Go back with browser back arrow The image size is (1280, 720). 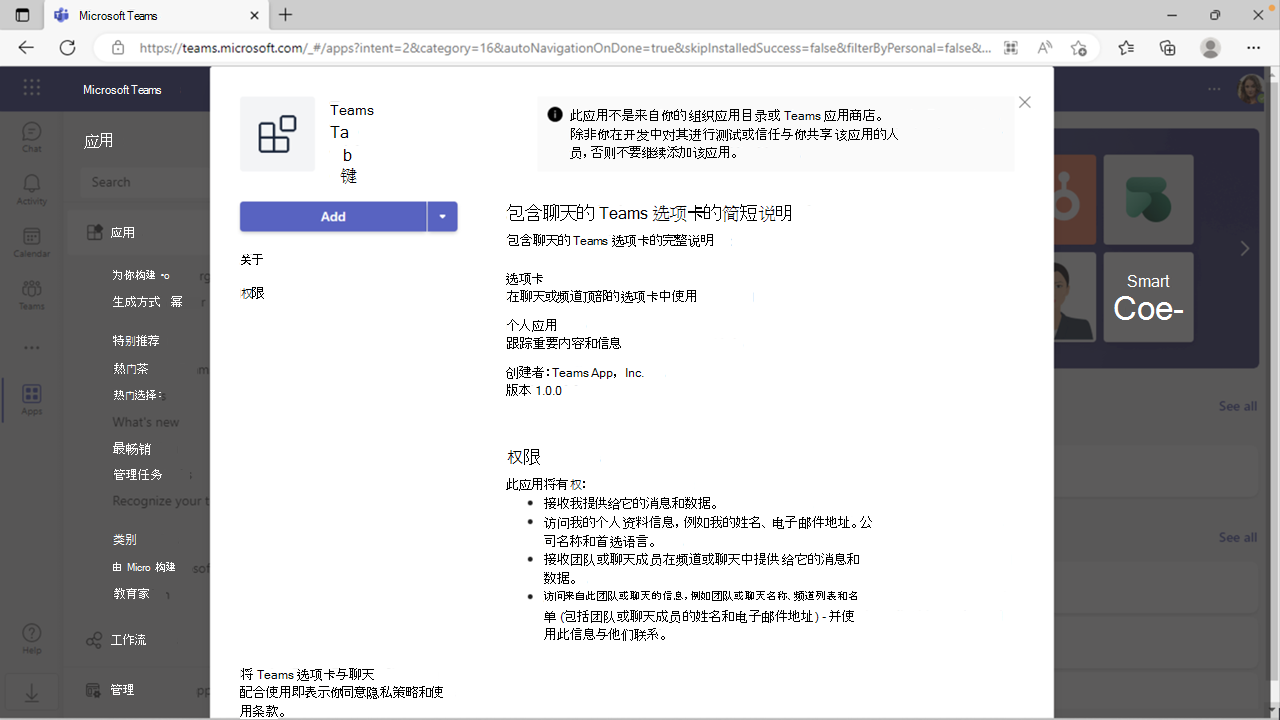[26, 48]
